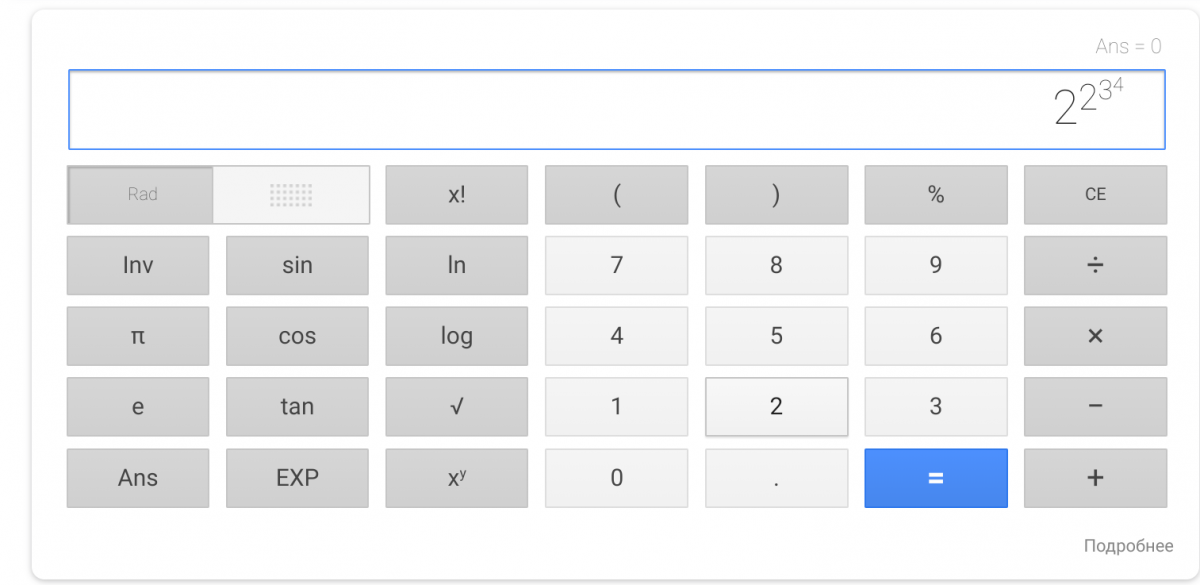1200x585 pixels.
Task: Click the calculator expression display field
Action: point(616,110)
